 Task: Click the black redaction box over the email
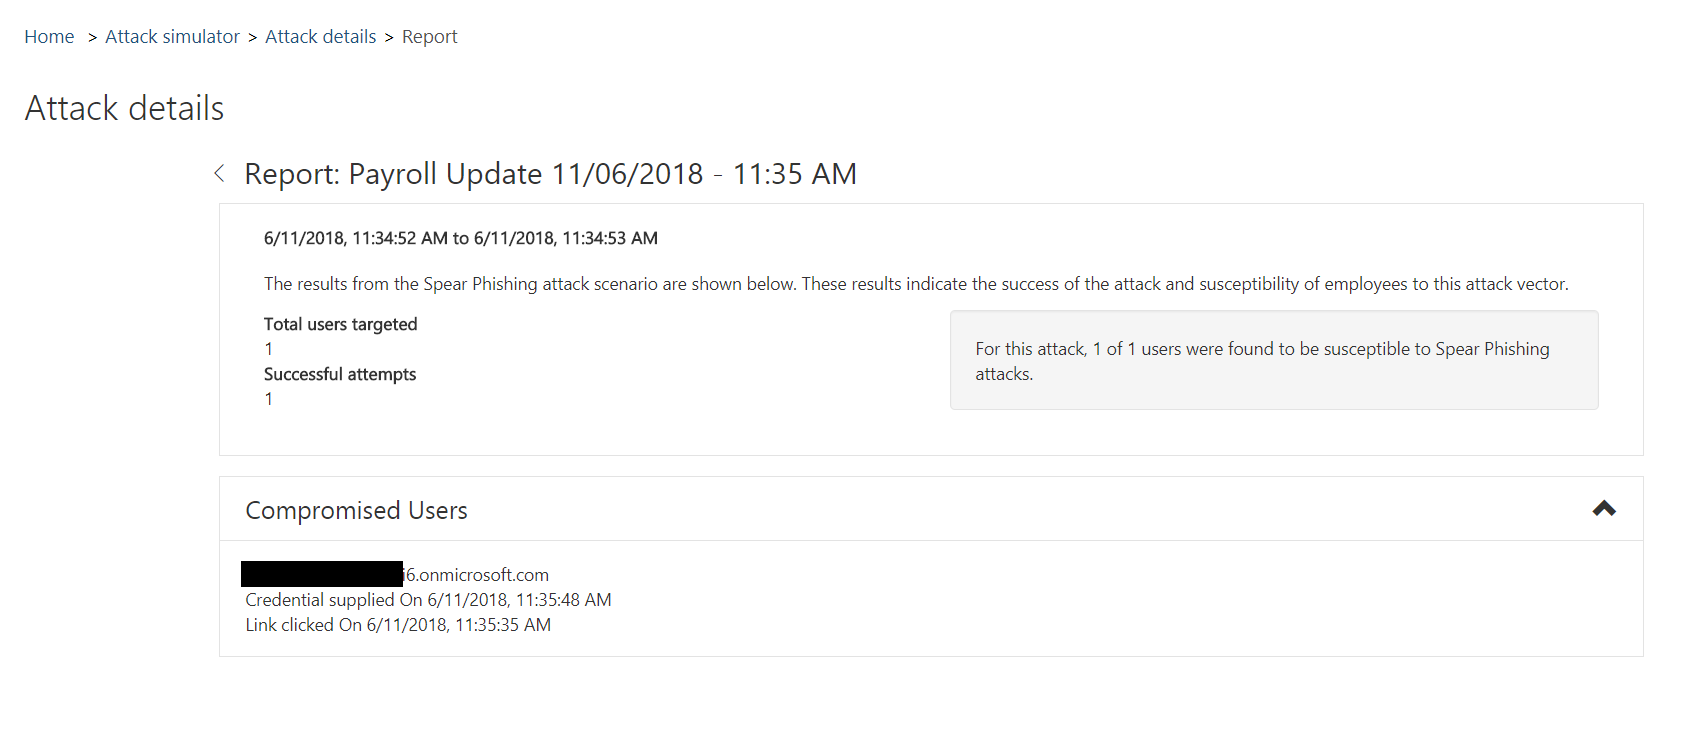pyautogui.click(x=321, y=574)
